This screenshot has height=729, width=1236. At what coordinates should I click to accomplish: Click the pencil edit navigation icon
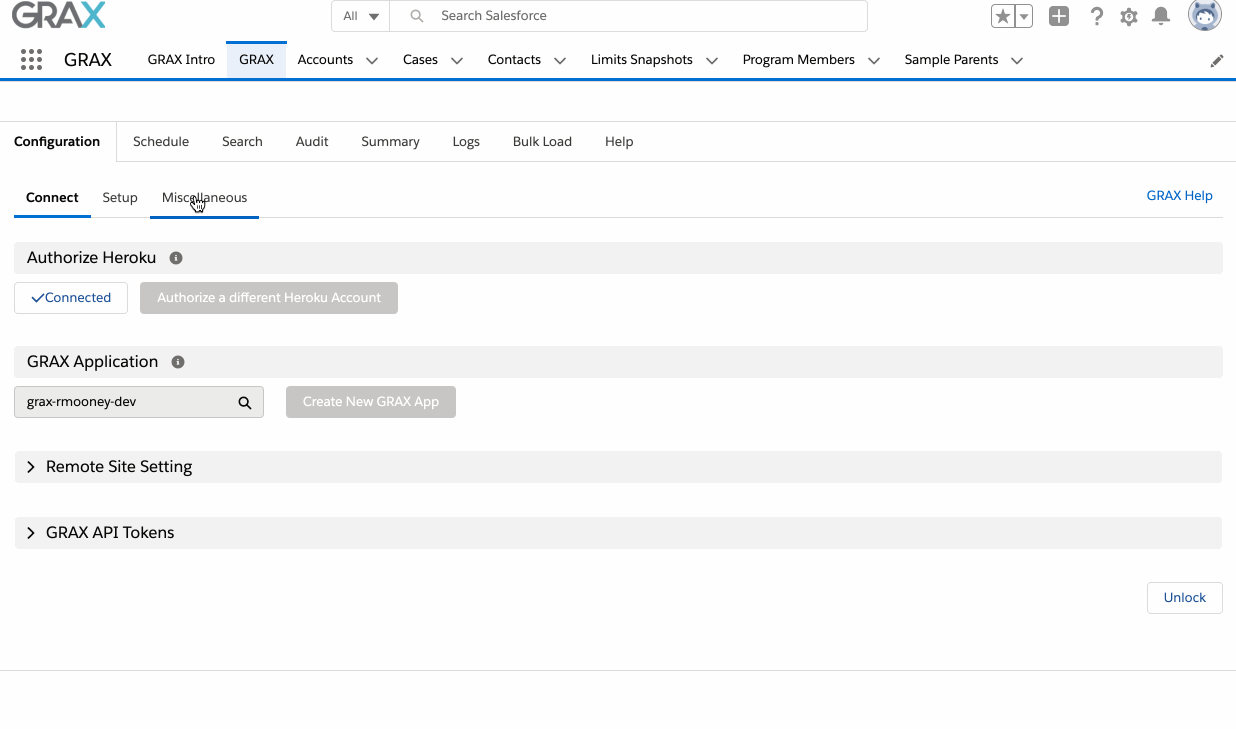1217,61
